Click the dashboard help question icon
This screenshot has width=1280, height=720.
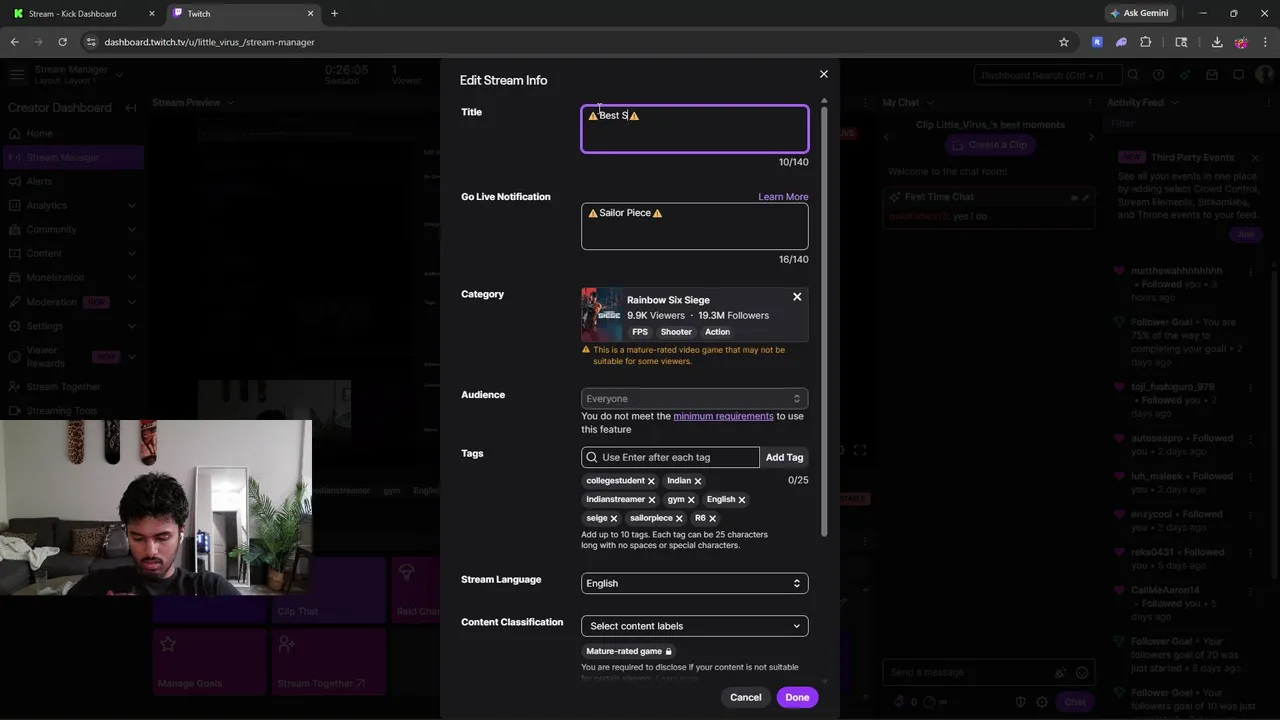pyautogui.click(x=1158, y=75)
